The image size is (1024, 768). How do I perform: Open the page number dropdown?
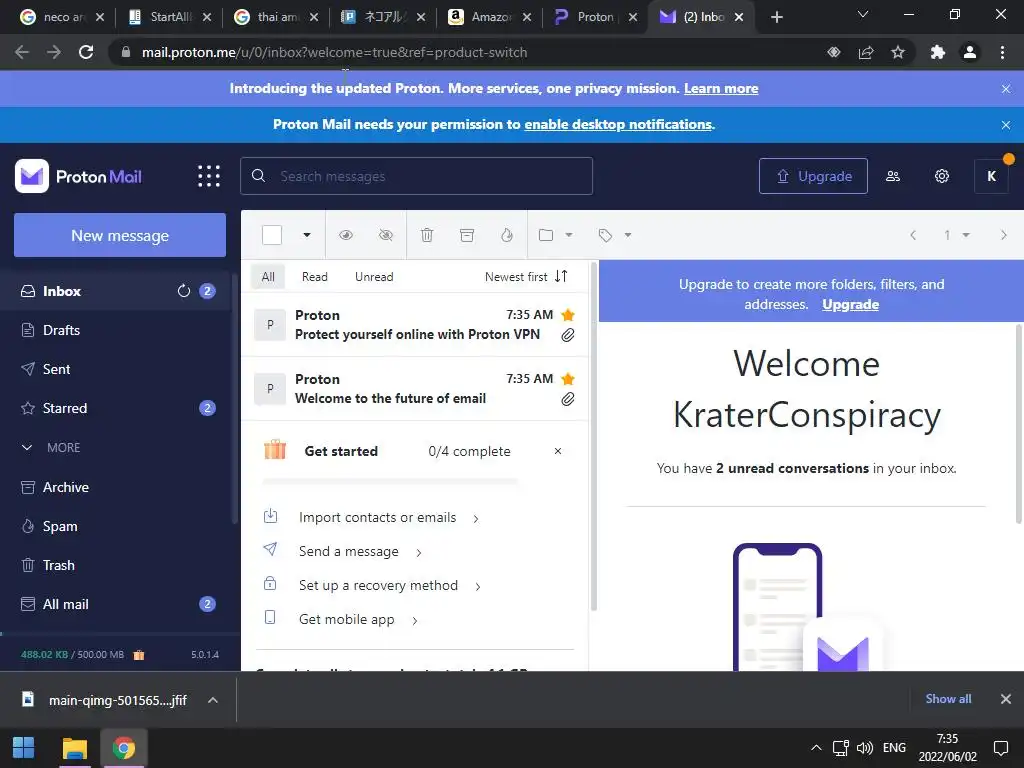(x=957, y=235)
